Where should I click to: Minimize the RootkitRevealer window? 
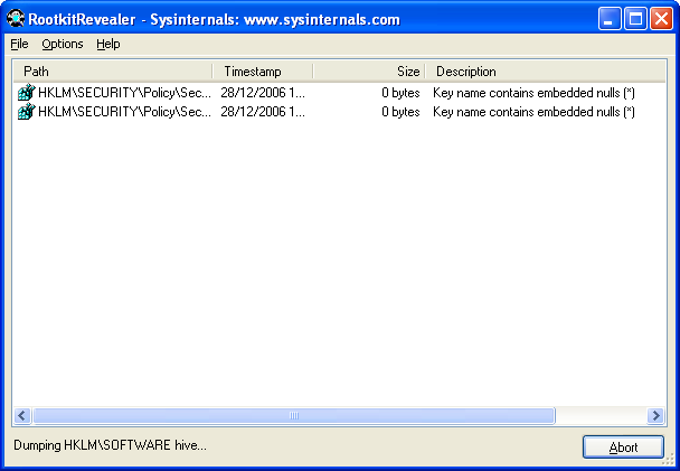pyautogui.click(x=609, y=19)
